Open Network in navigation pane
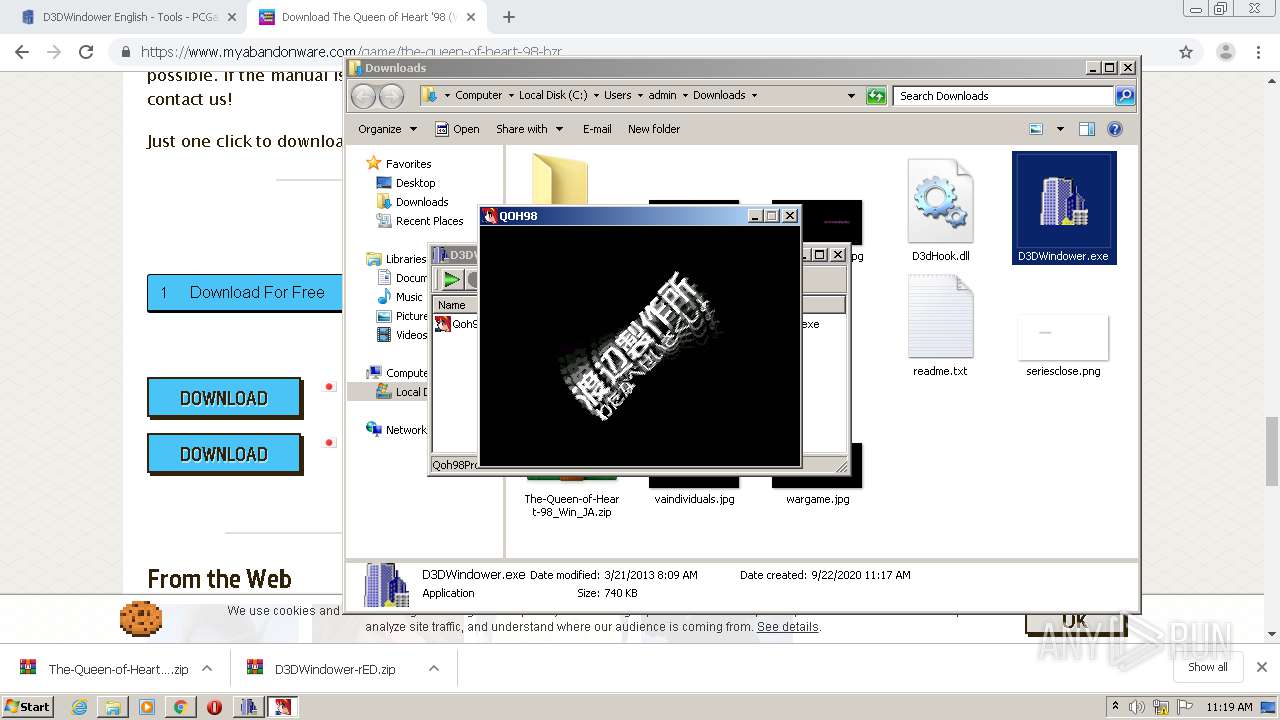Image resolution: width=1280 pixels, height=720 pixels. coord(396,430)
